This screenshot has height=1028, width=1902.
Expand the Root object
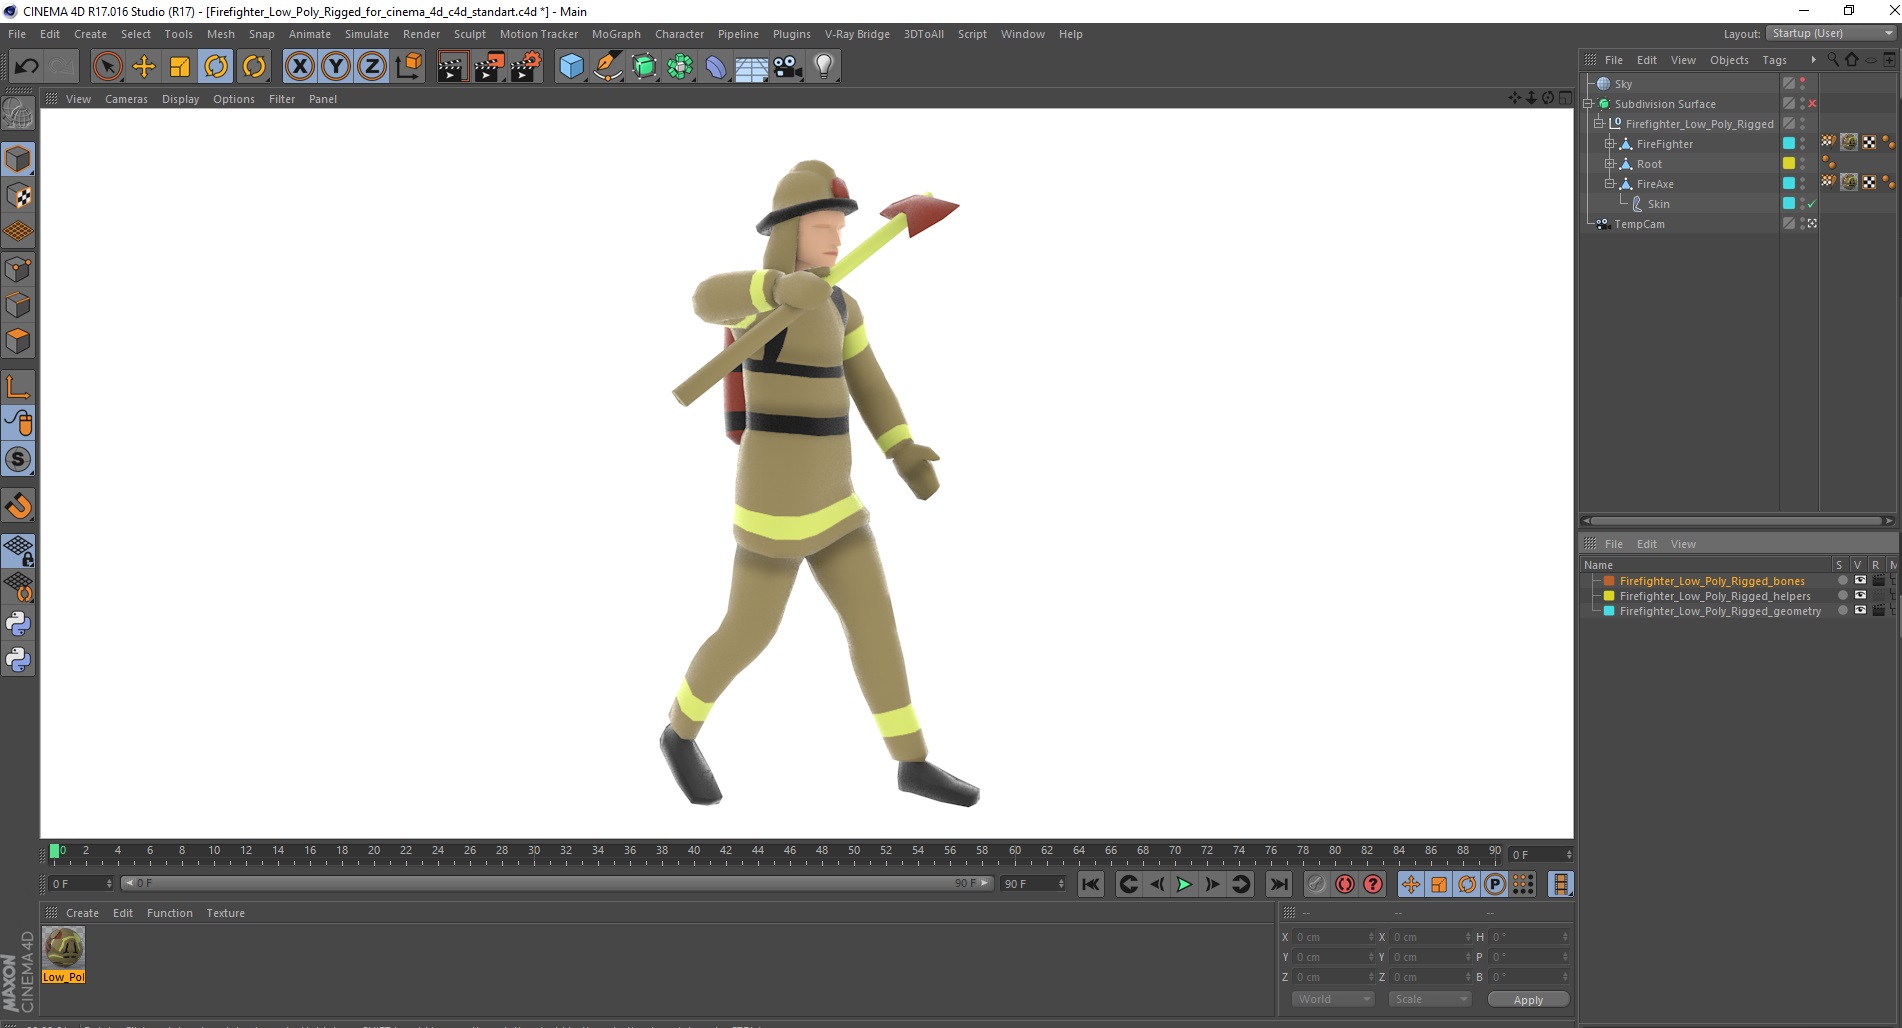pyautogui.click(x=1610, y=164)
